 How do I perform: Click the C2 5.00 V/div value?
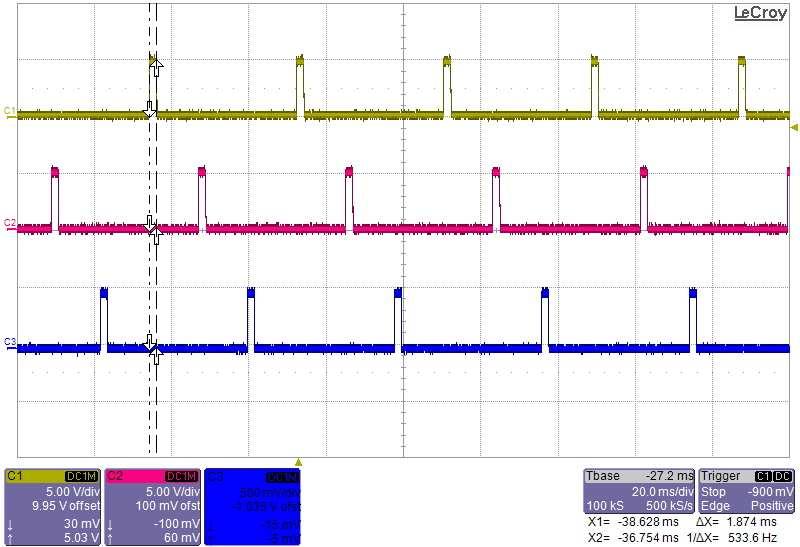click(172, 492)
